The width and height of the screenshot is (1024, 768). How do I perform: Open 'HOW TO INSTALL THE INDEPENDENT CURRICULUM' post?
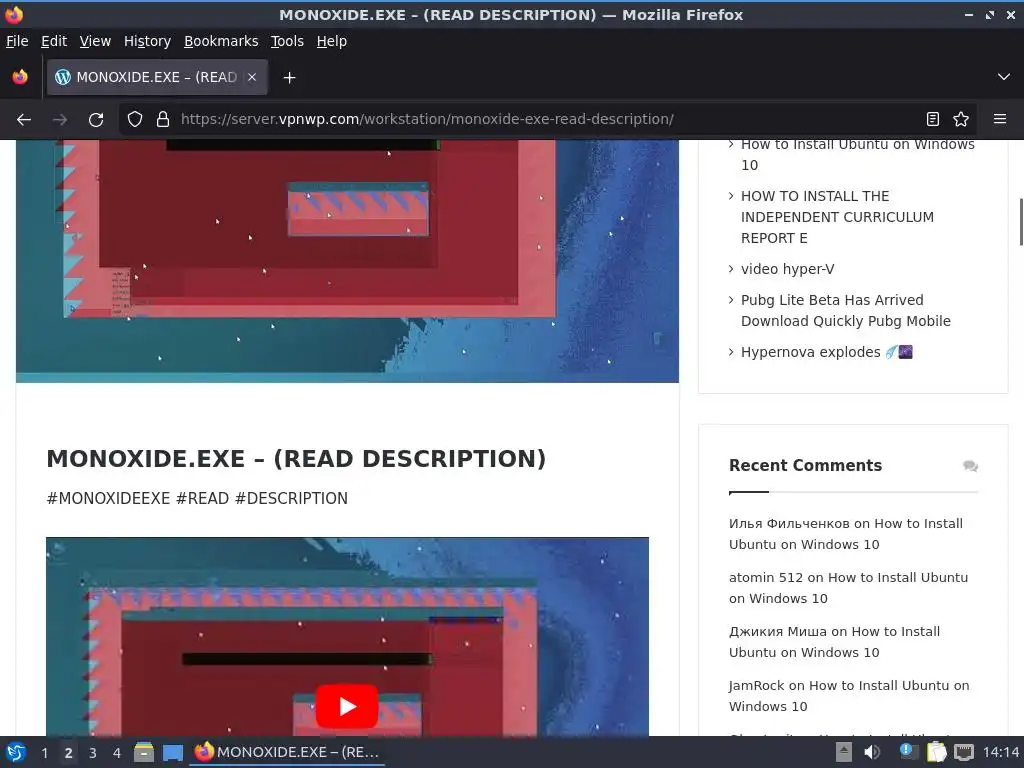click(x=837, y=217)
